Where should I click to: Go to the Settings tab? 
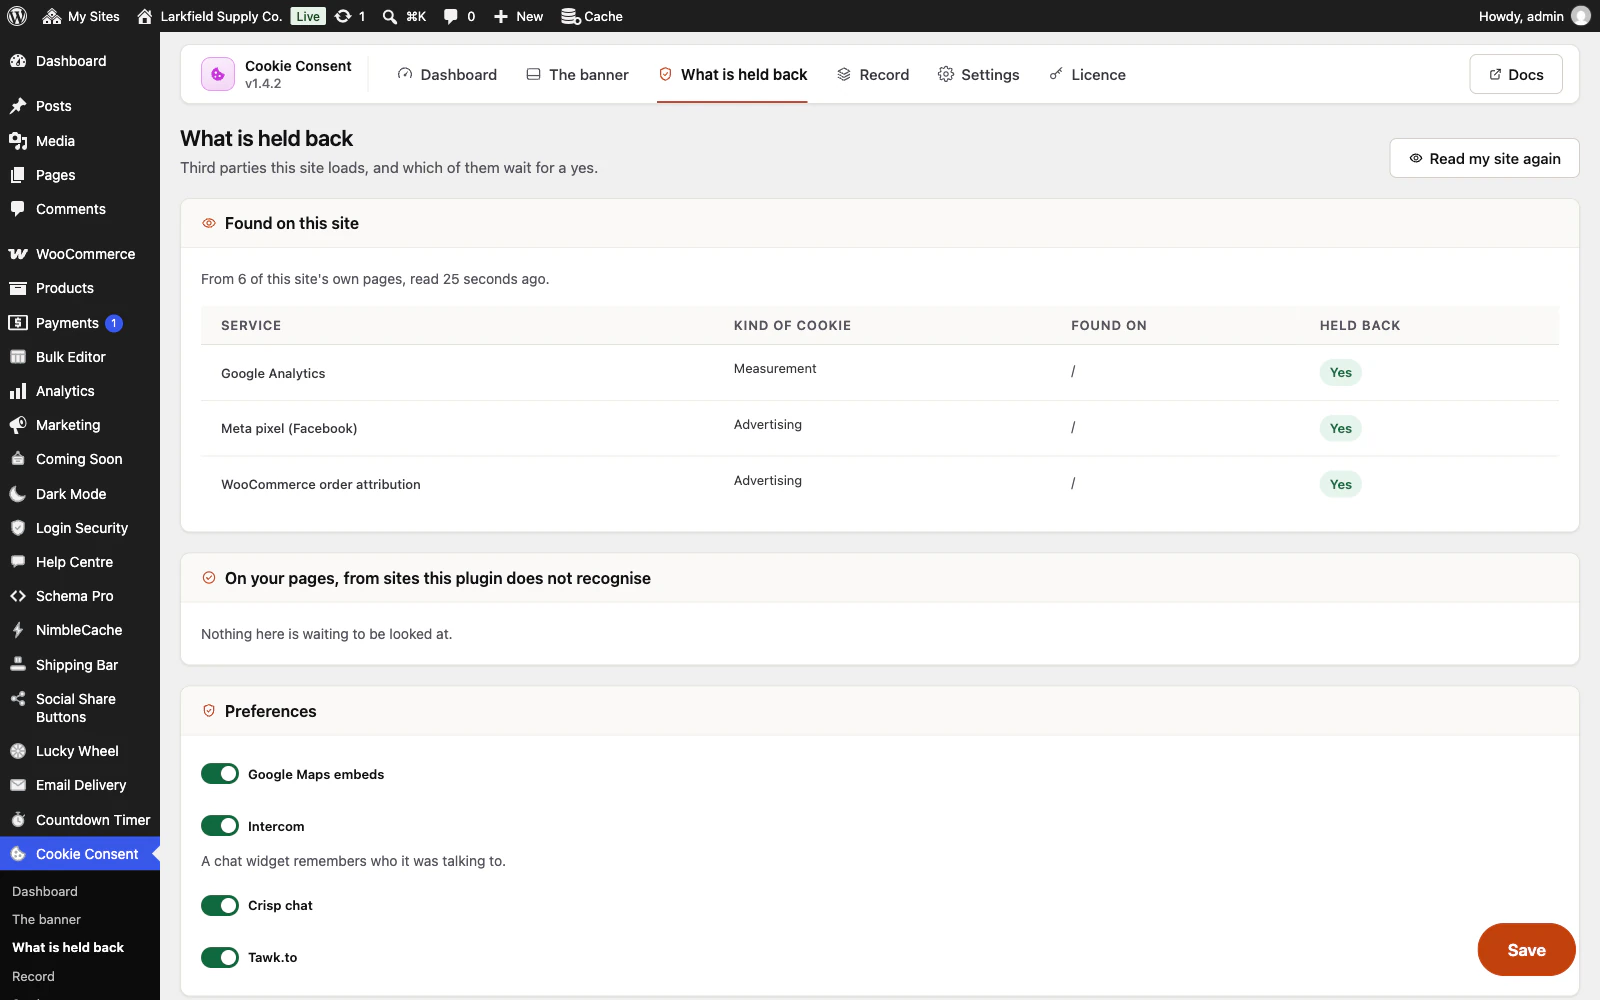pyautogui.click(x=978, y=74)
